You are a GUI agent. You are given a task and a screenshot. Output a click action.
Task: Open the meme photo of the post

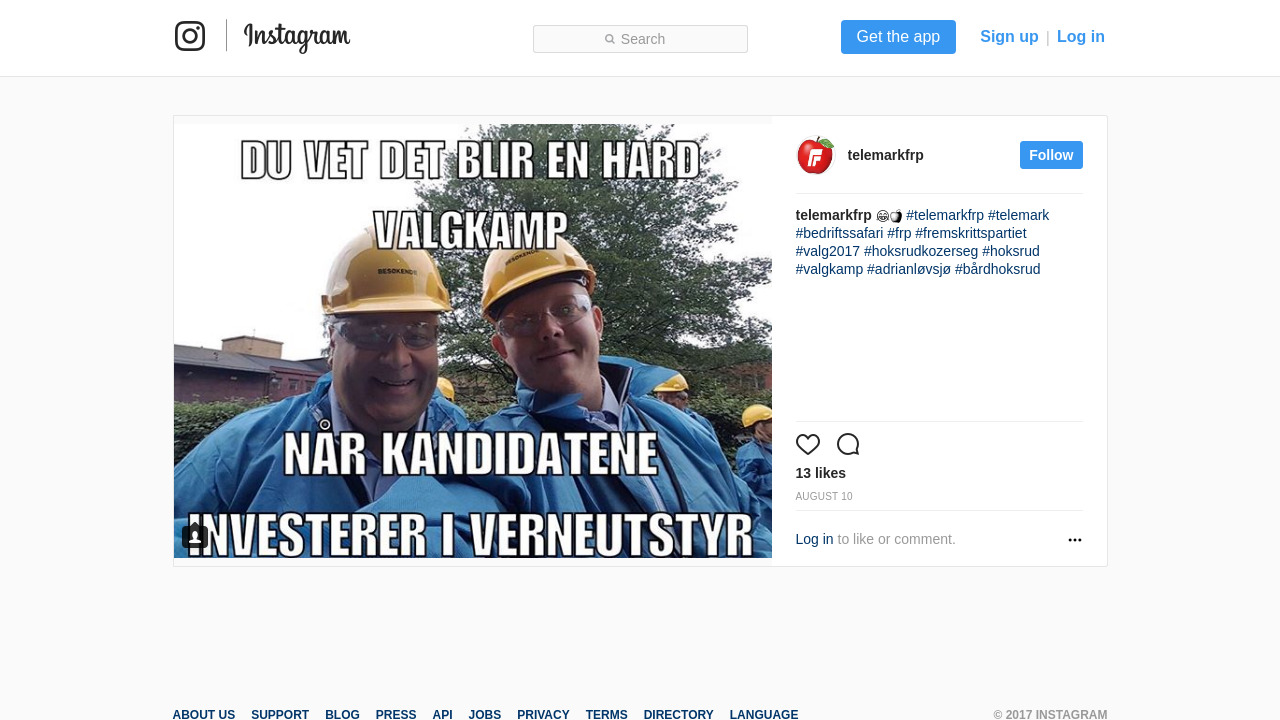tap(473, 341)
